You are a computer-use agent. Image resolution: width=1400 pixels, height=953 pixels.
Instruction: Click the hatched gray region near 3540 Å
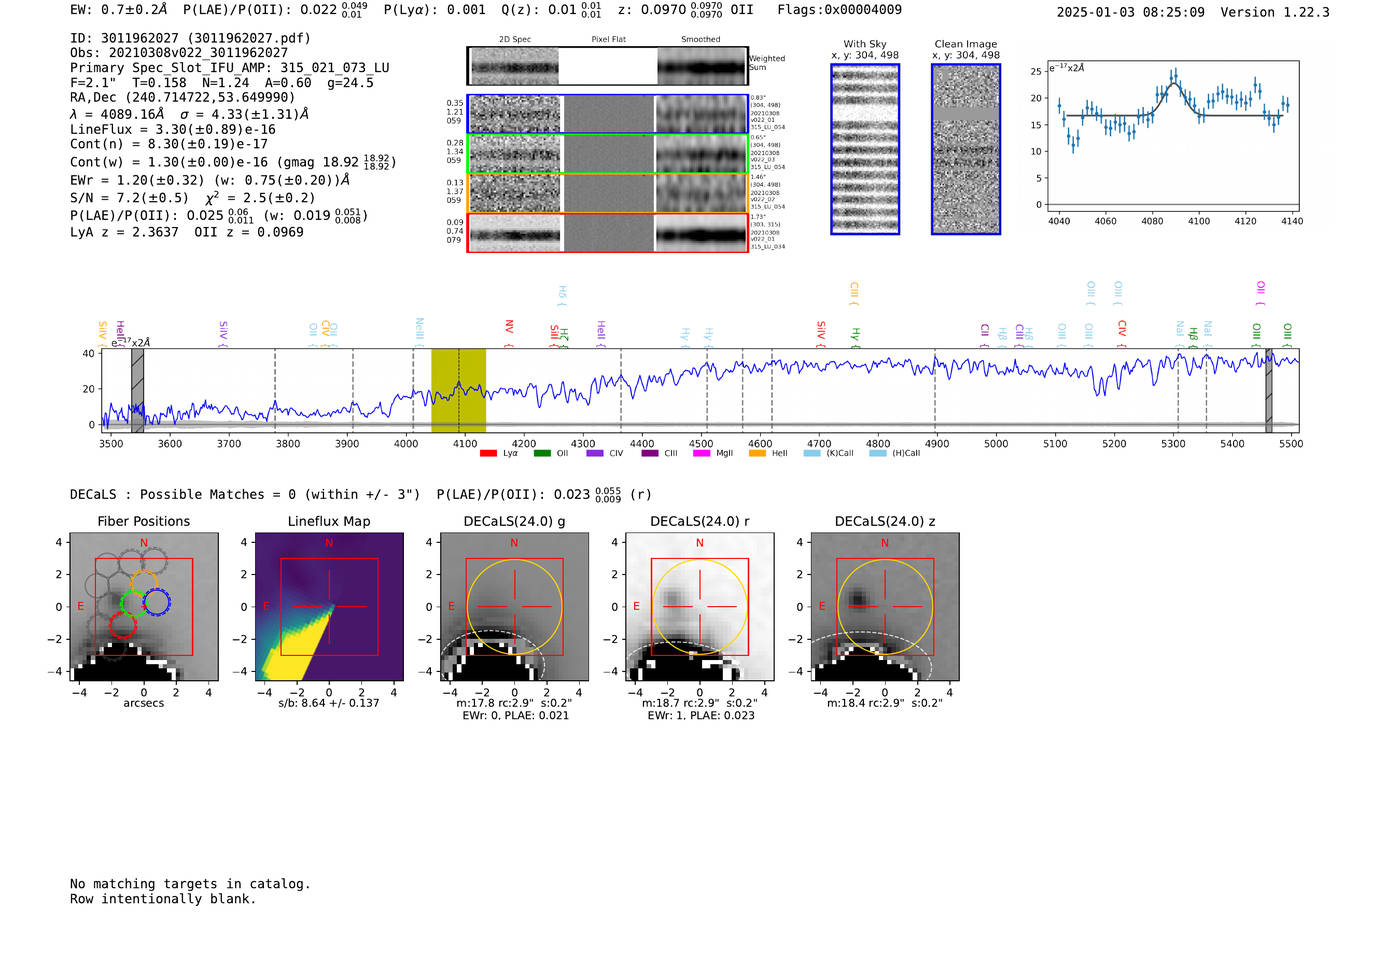pyautogui.click(x=138, y=390)
